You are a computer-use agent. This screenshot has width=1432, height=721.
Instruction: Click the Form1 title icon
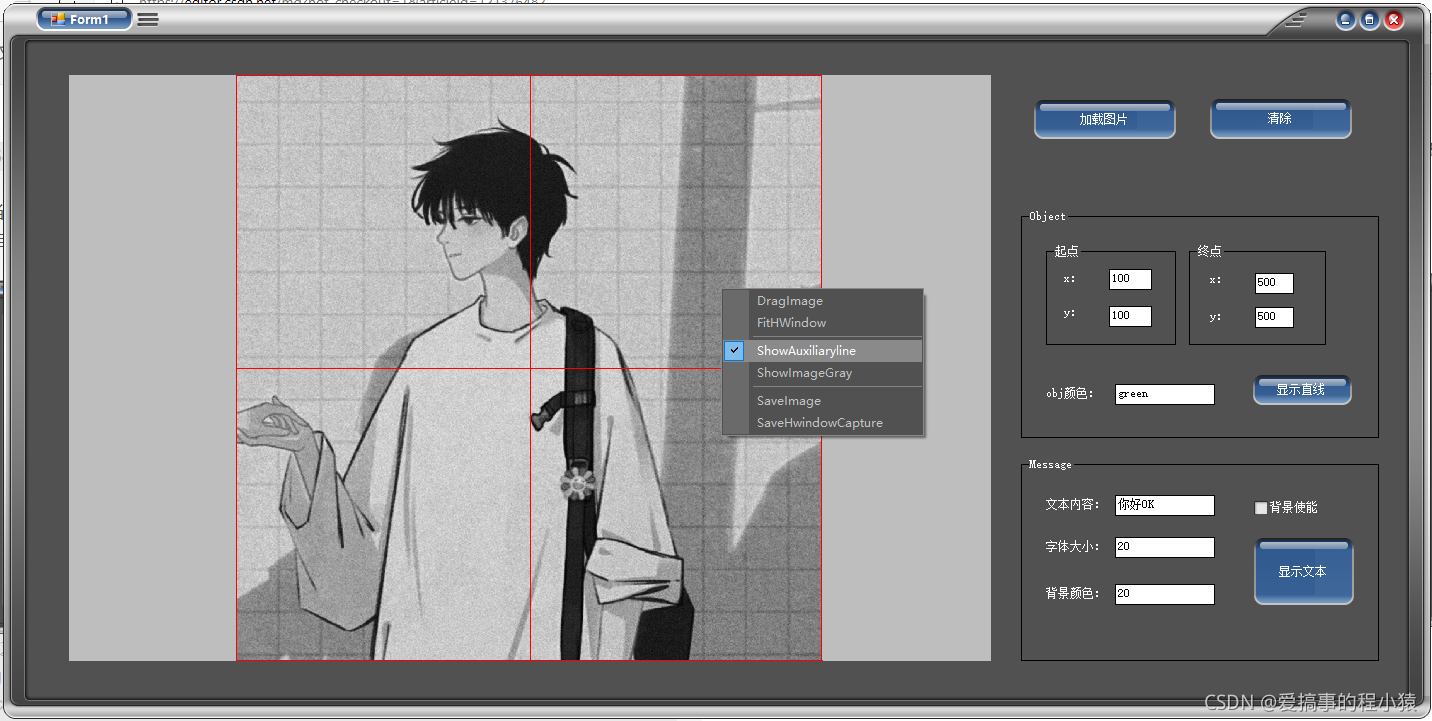tap(58, 19)
